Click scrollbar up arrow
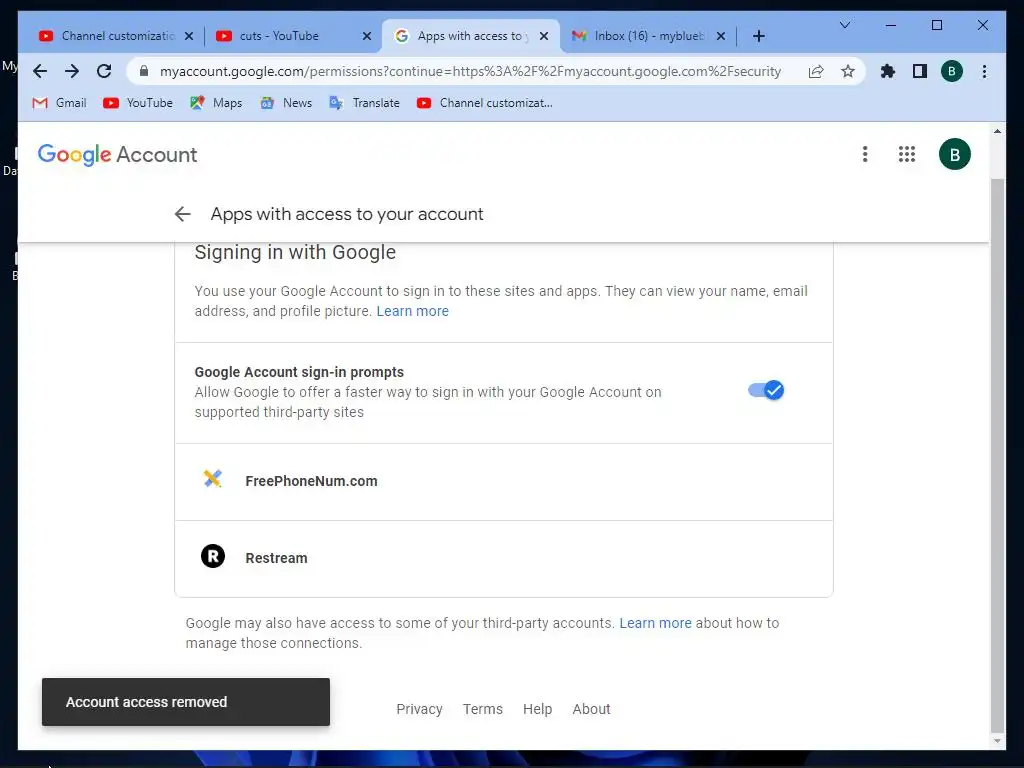 pyautogui.click(x=997, y=131)
